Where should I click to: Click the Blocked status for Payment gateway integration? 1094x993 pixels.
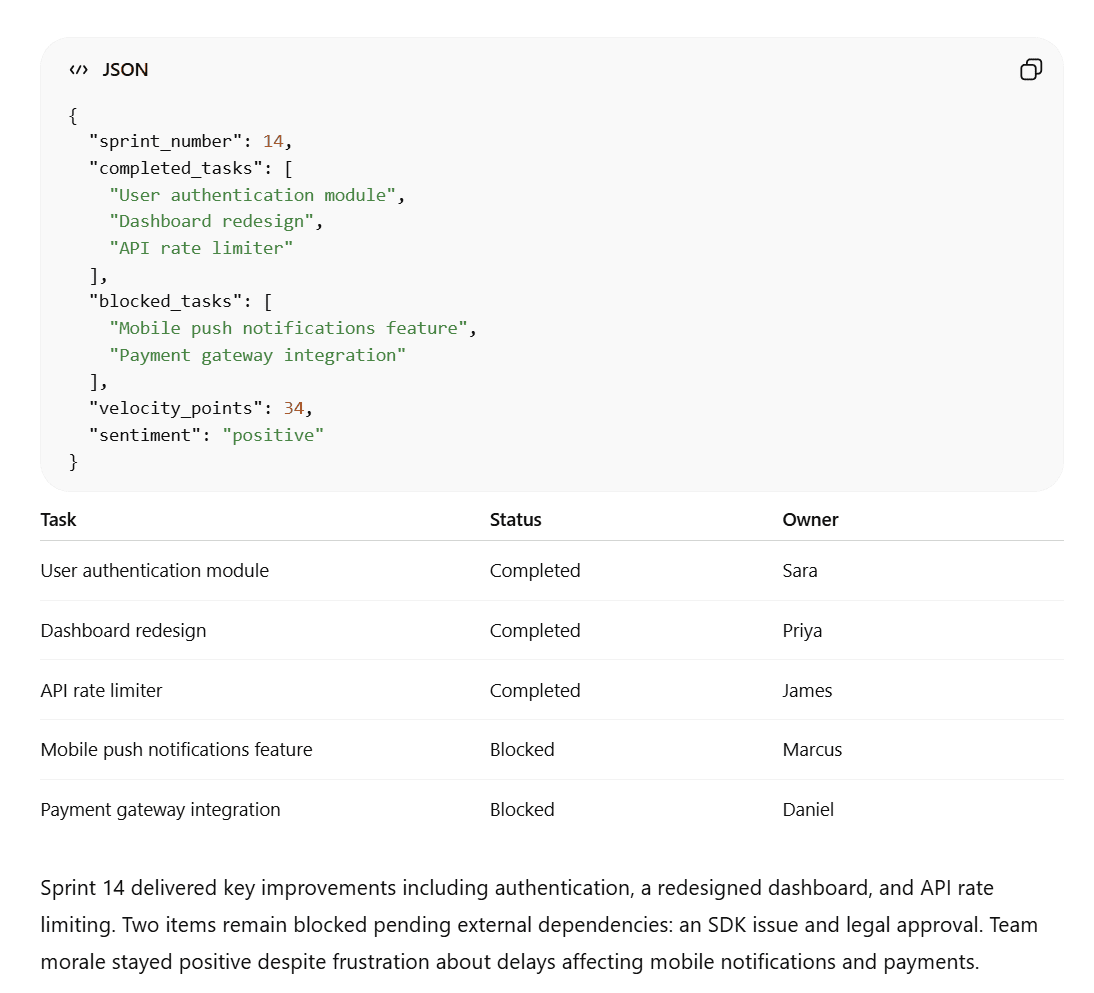click(x=522, y=809)
